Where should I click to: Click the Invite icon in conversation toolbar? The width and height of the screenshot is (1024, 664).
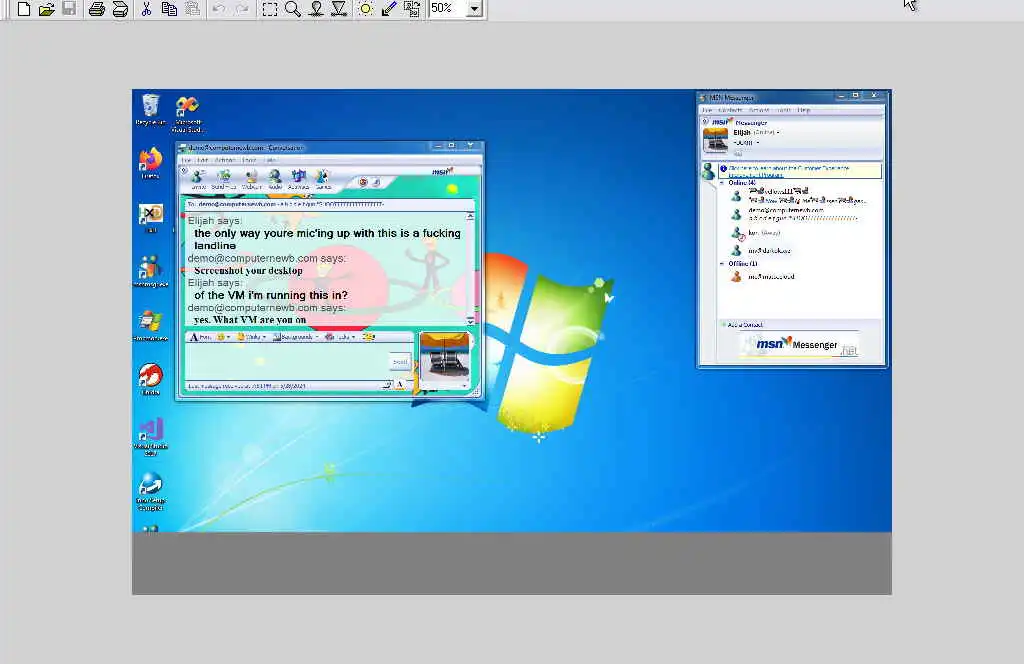198,180
